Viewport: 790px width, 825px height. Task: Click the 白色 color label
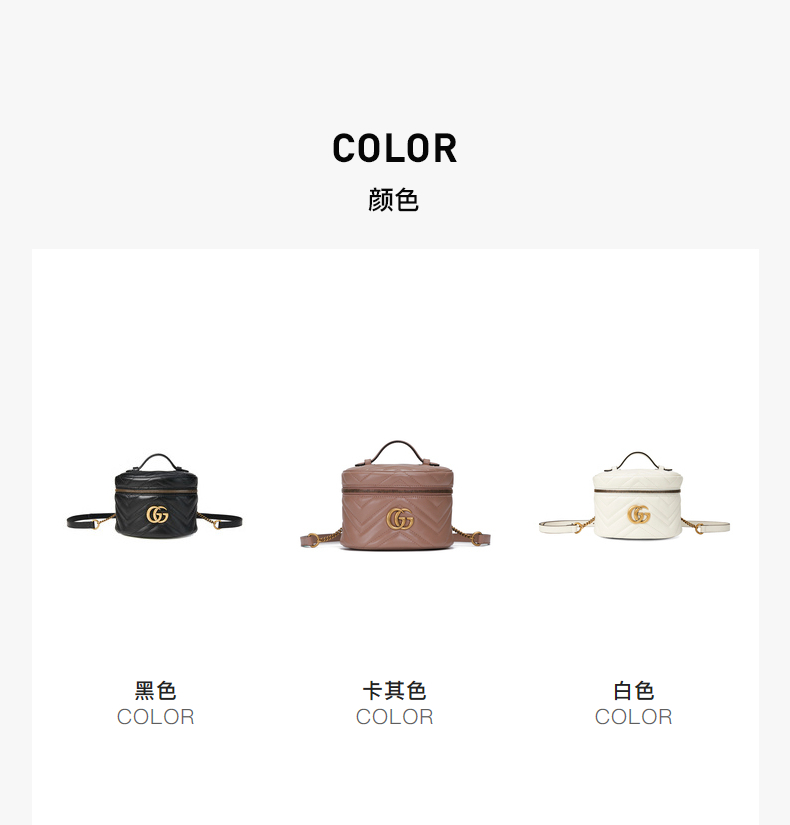click(634, 691)
